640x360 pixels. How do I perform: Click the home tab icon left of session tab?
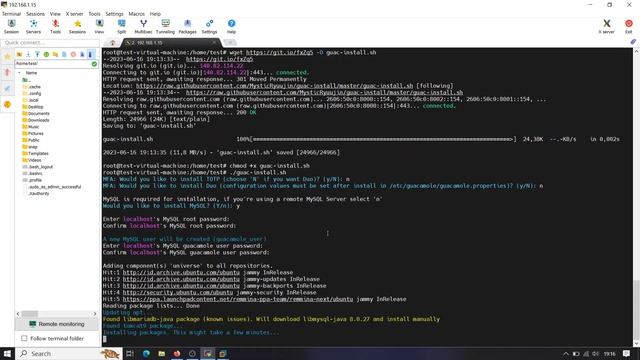(x=112, y=42)
